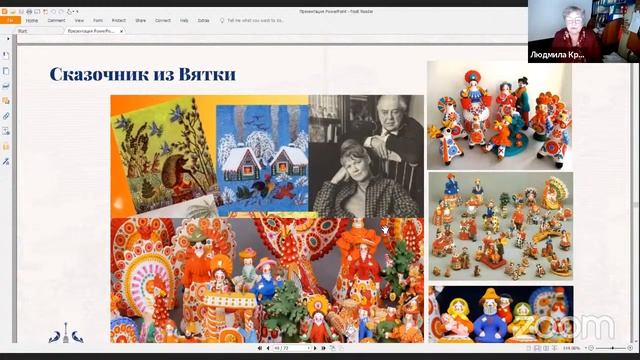Viewport: 640px width, 360px height.
Task: Select the Презентация PowerPoint document tab
Action: pos(91,31)
